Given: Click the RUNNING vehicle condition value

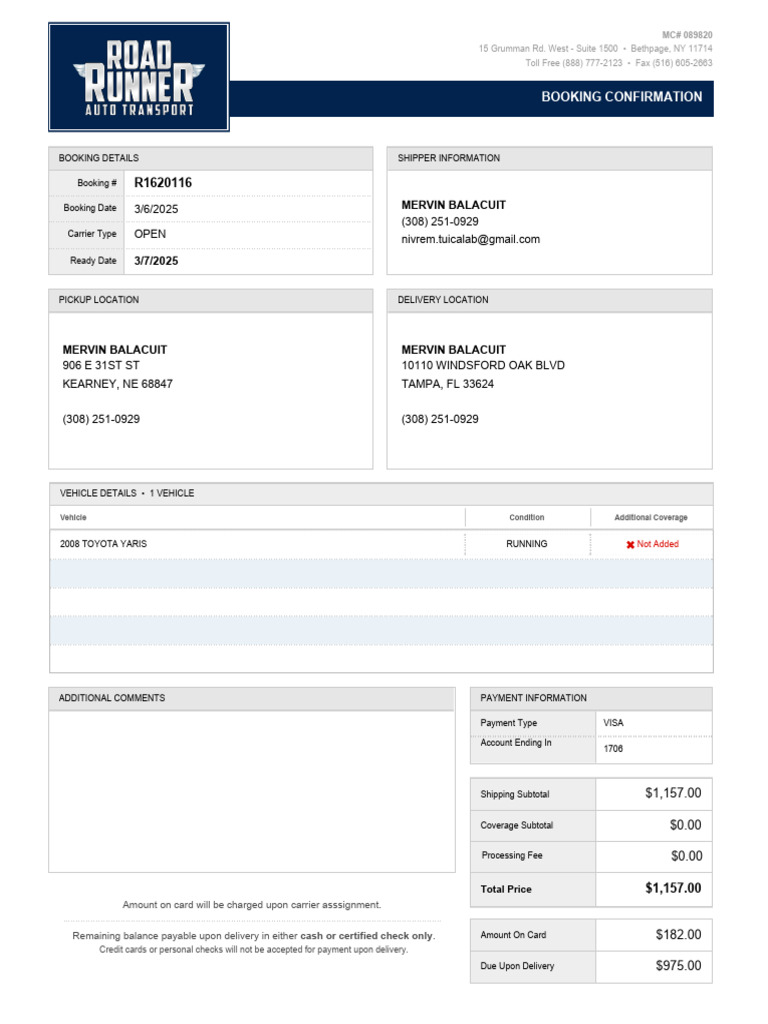Looking at the screenshot, I should tap(527, 544).
